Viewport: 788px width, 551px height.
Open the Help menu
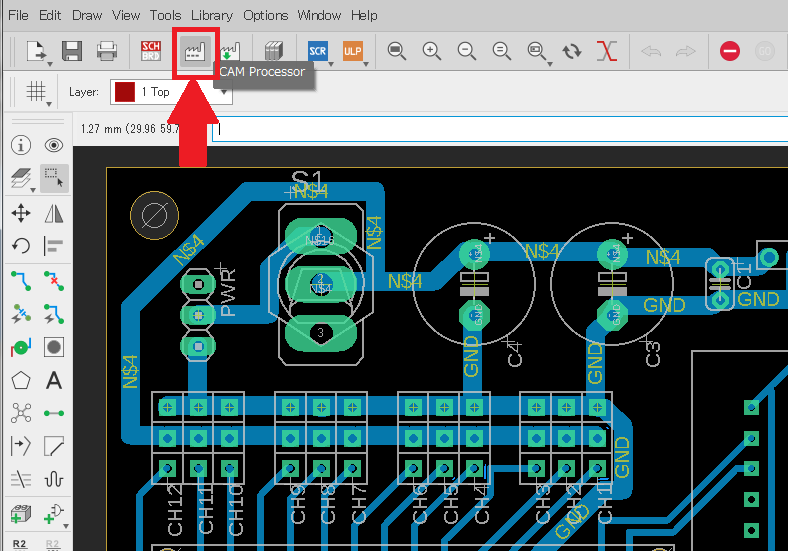point(364,15)
